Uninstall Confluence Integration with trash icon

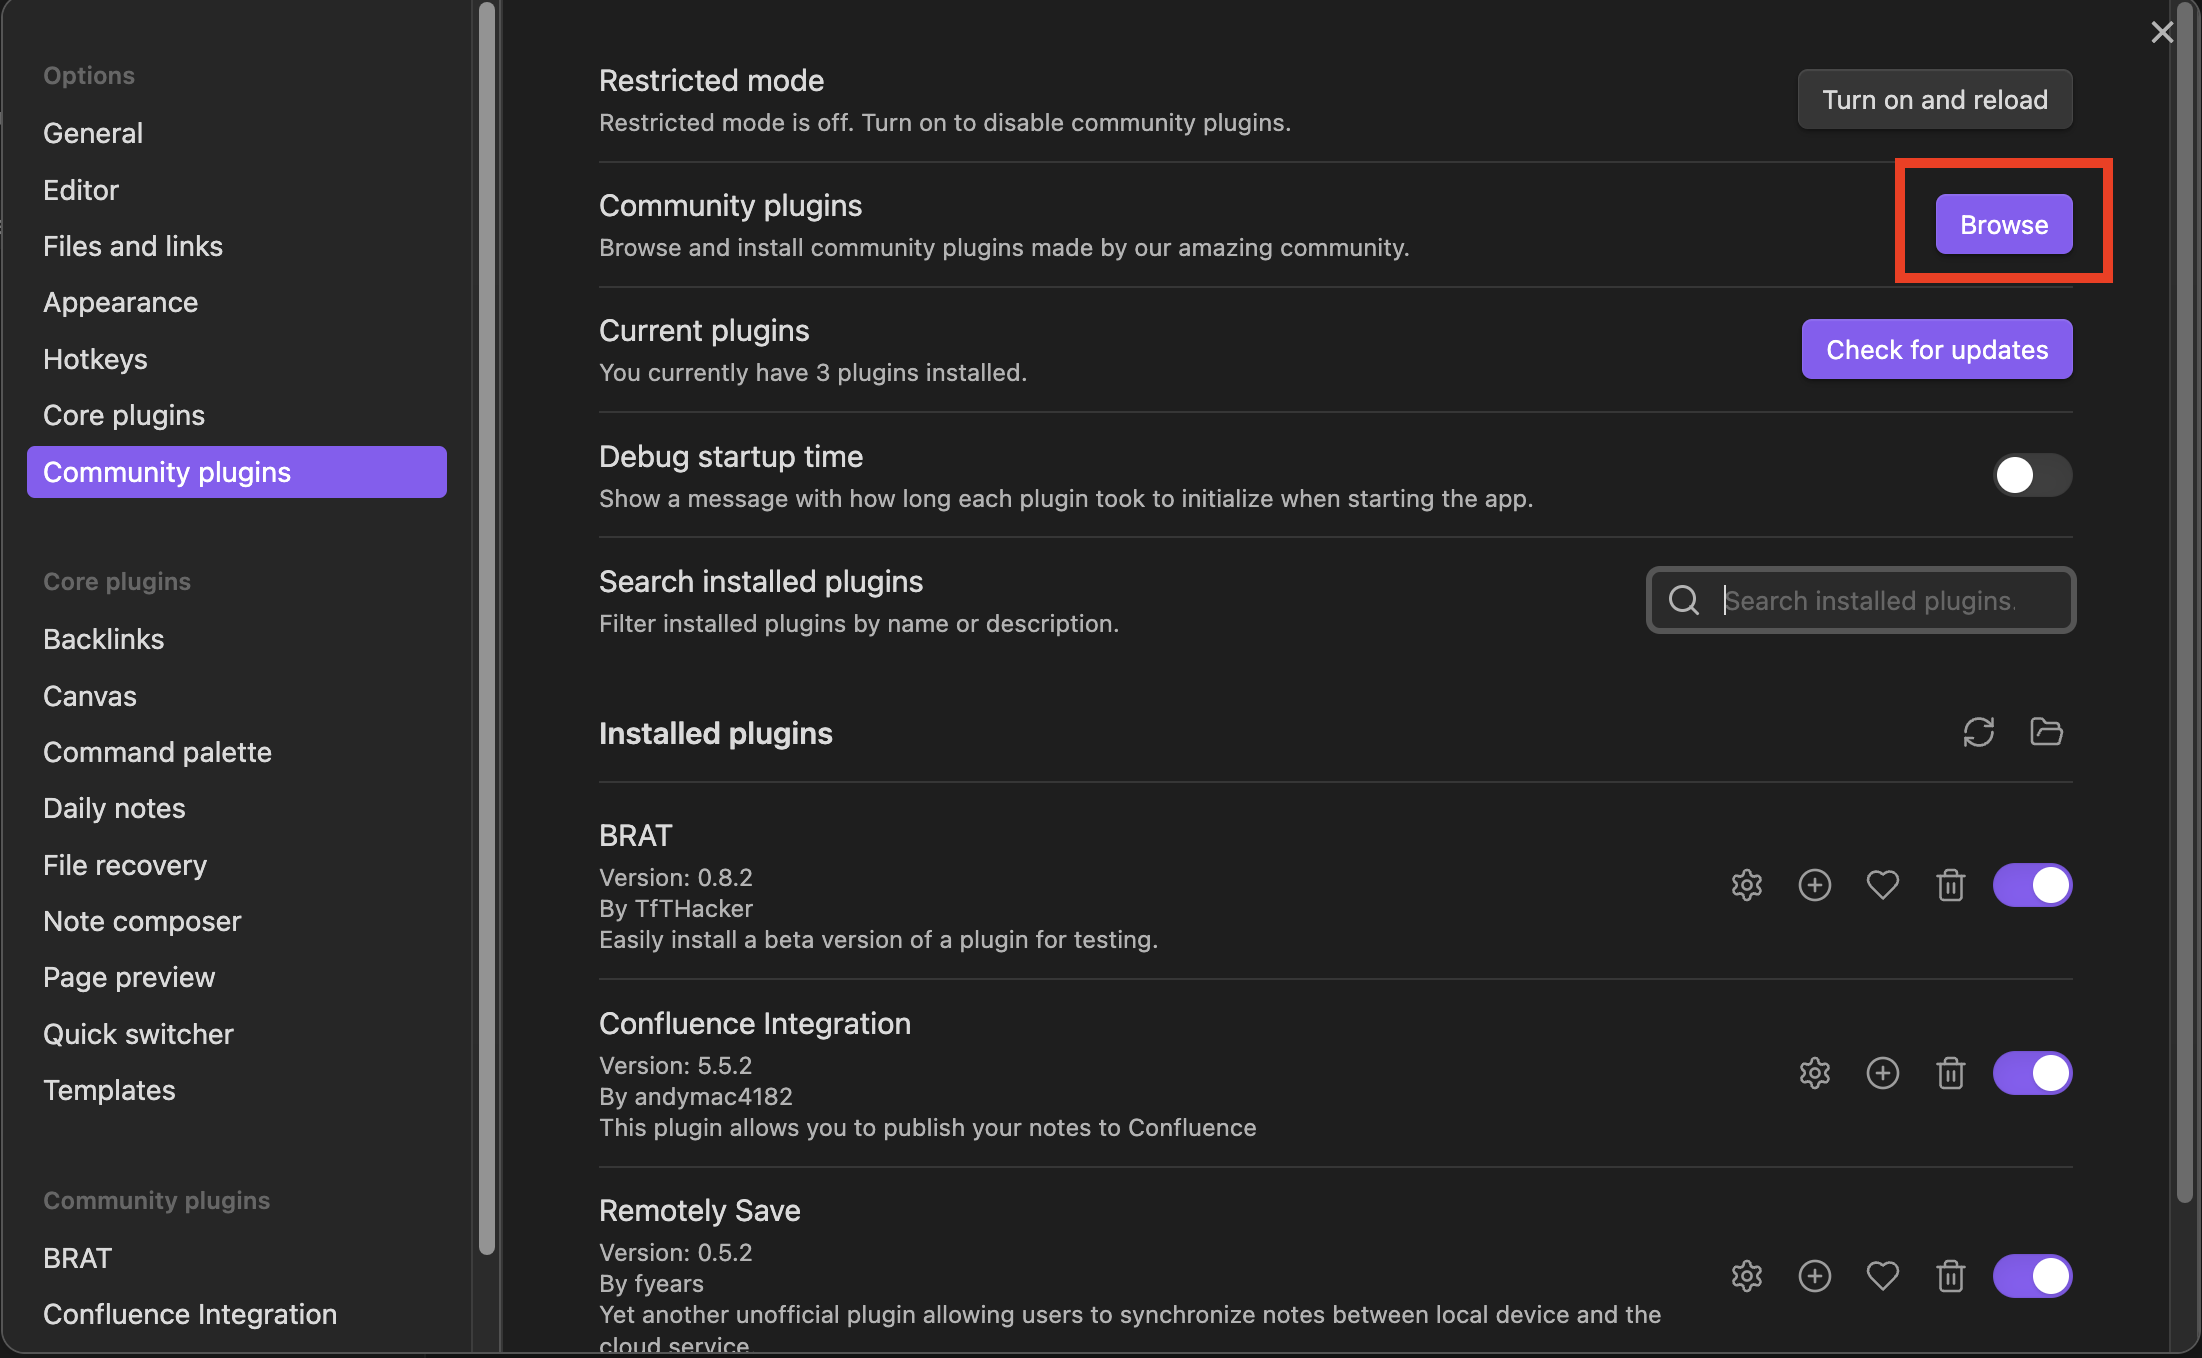coord(1950,1073)
